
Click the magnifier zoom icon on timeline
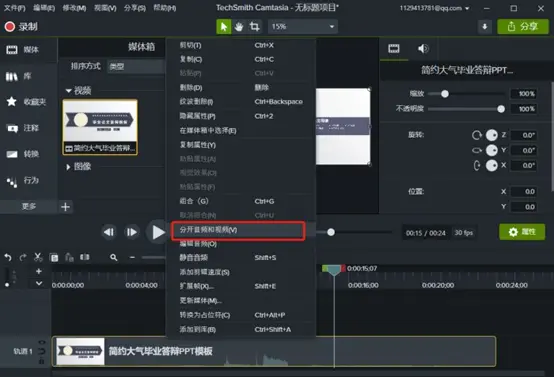tap(113, 258)
